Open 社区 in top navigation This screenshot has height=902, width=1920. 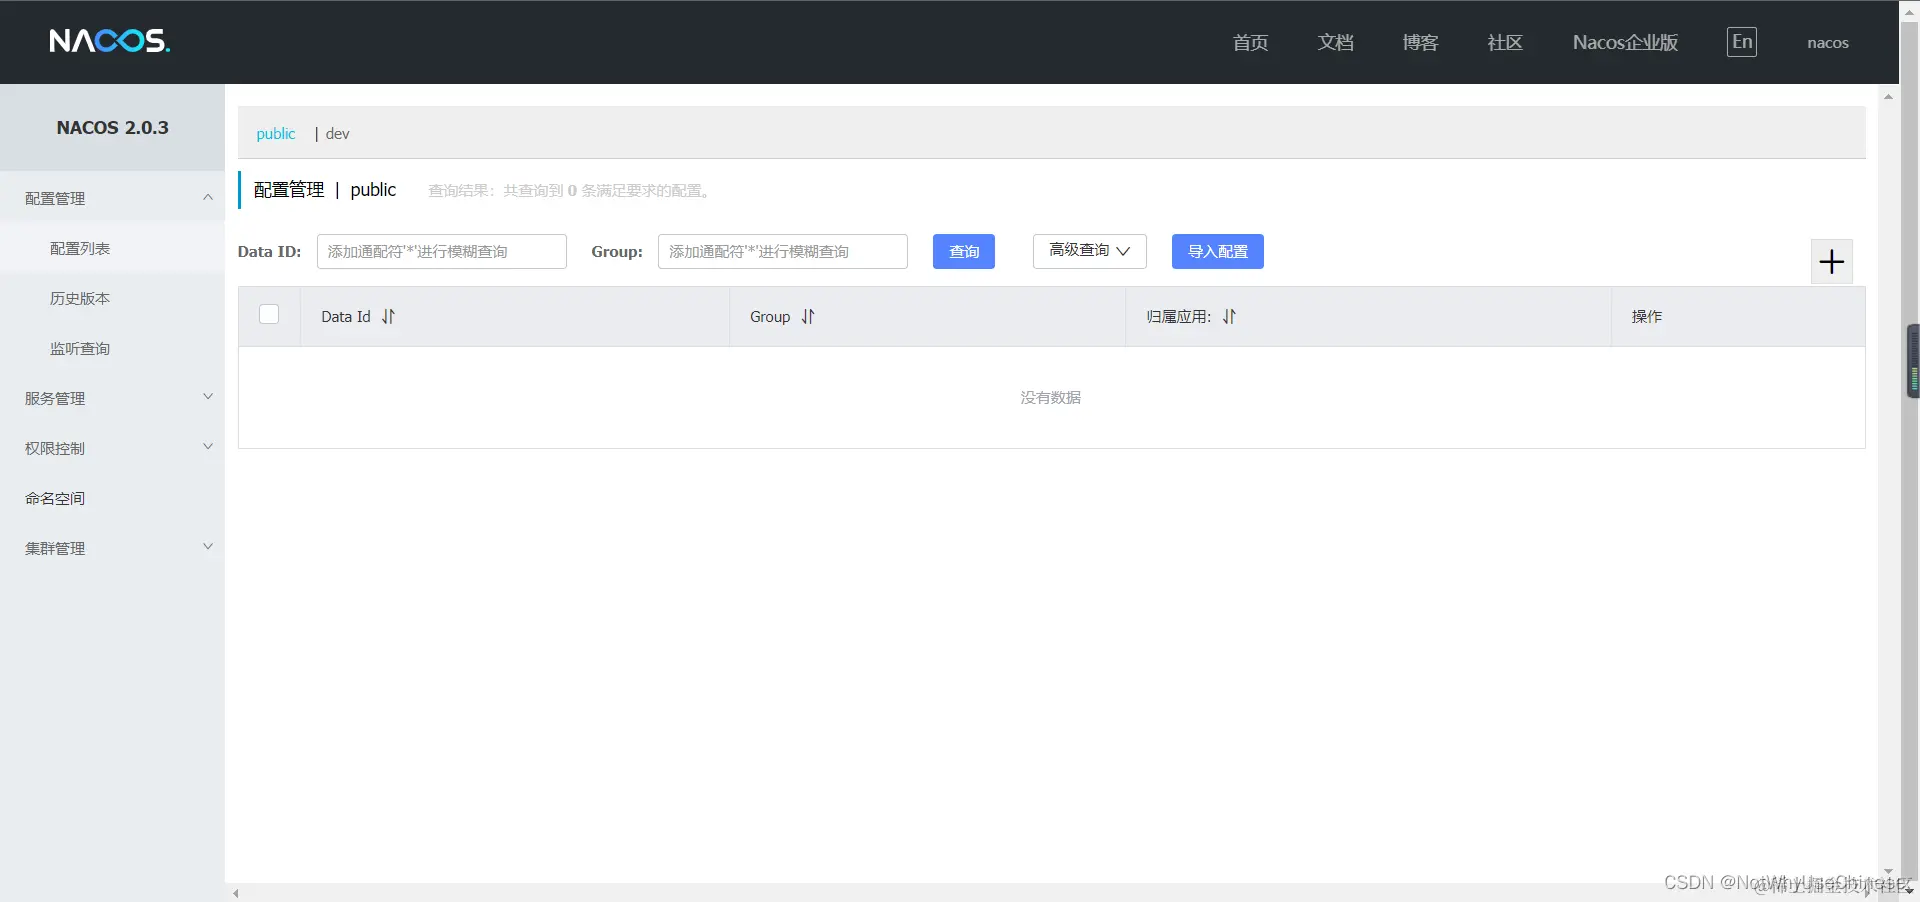pyautogui.click(x=1505, y=42)
